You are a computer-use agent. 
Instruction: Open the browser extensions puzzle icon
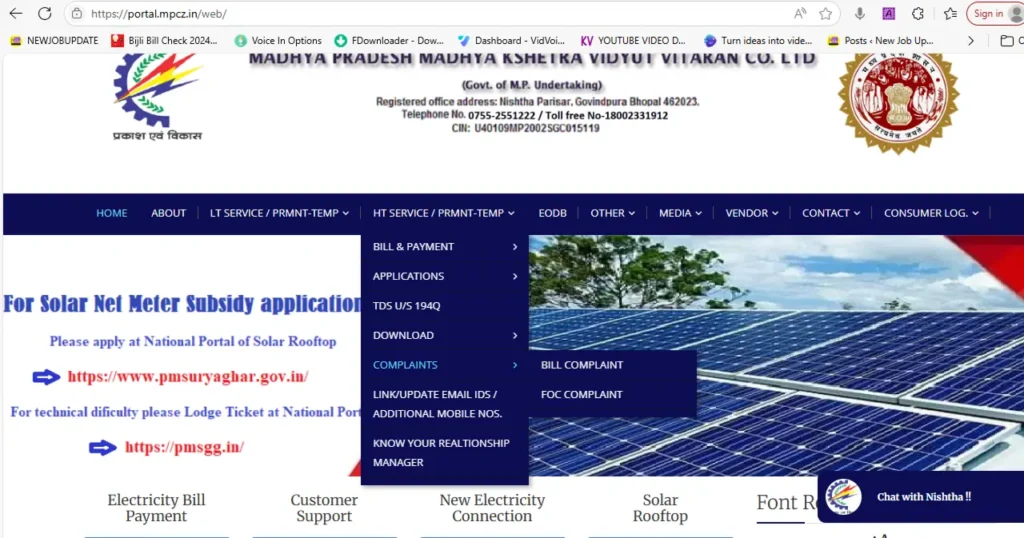[x=918, y=13]
